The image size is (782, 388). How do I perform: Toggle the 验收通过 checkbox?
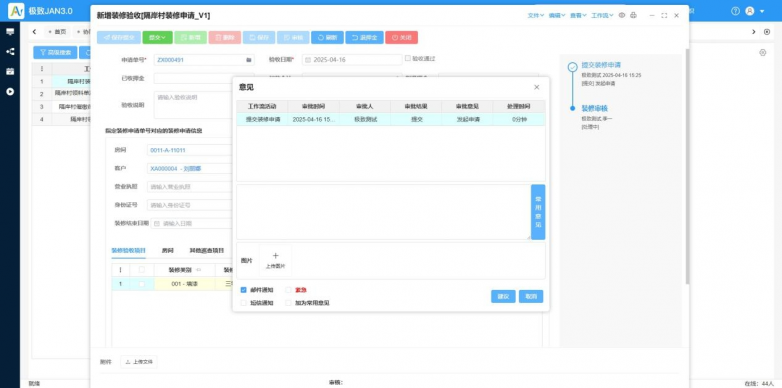coord(407,58)
